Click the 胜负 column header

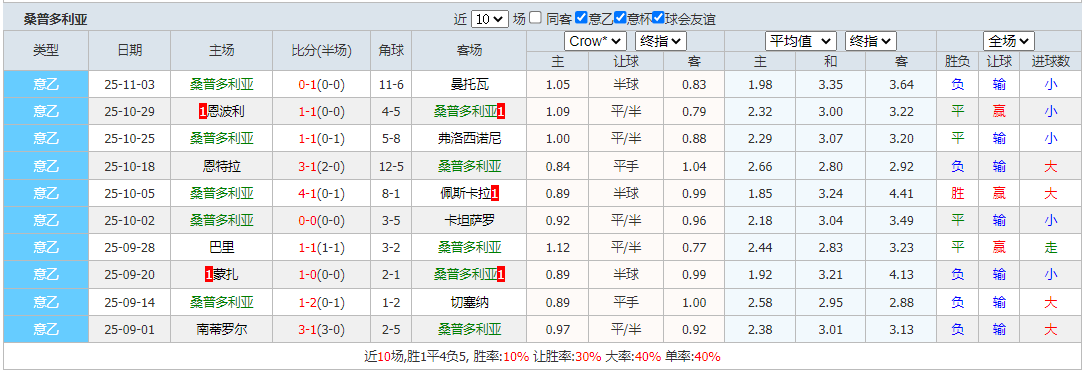[x=958, y=62]
